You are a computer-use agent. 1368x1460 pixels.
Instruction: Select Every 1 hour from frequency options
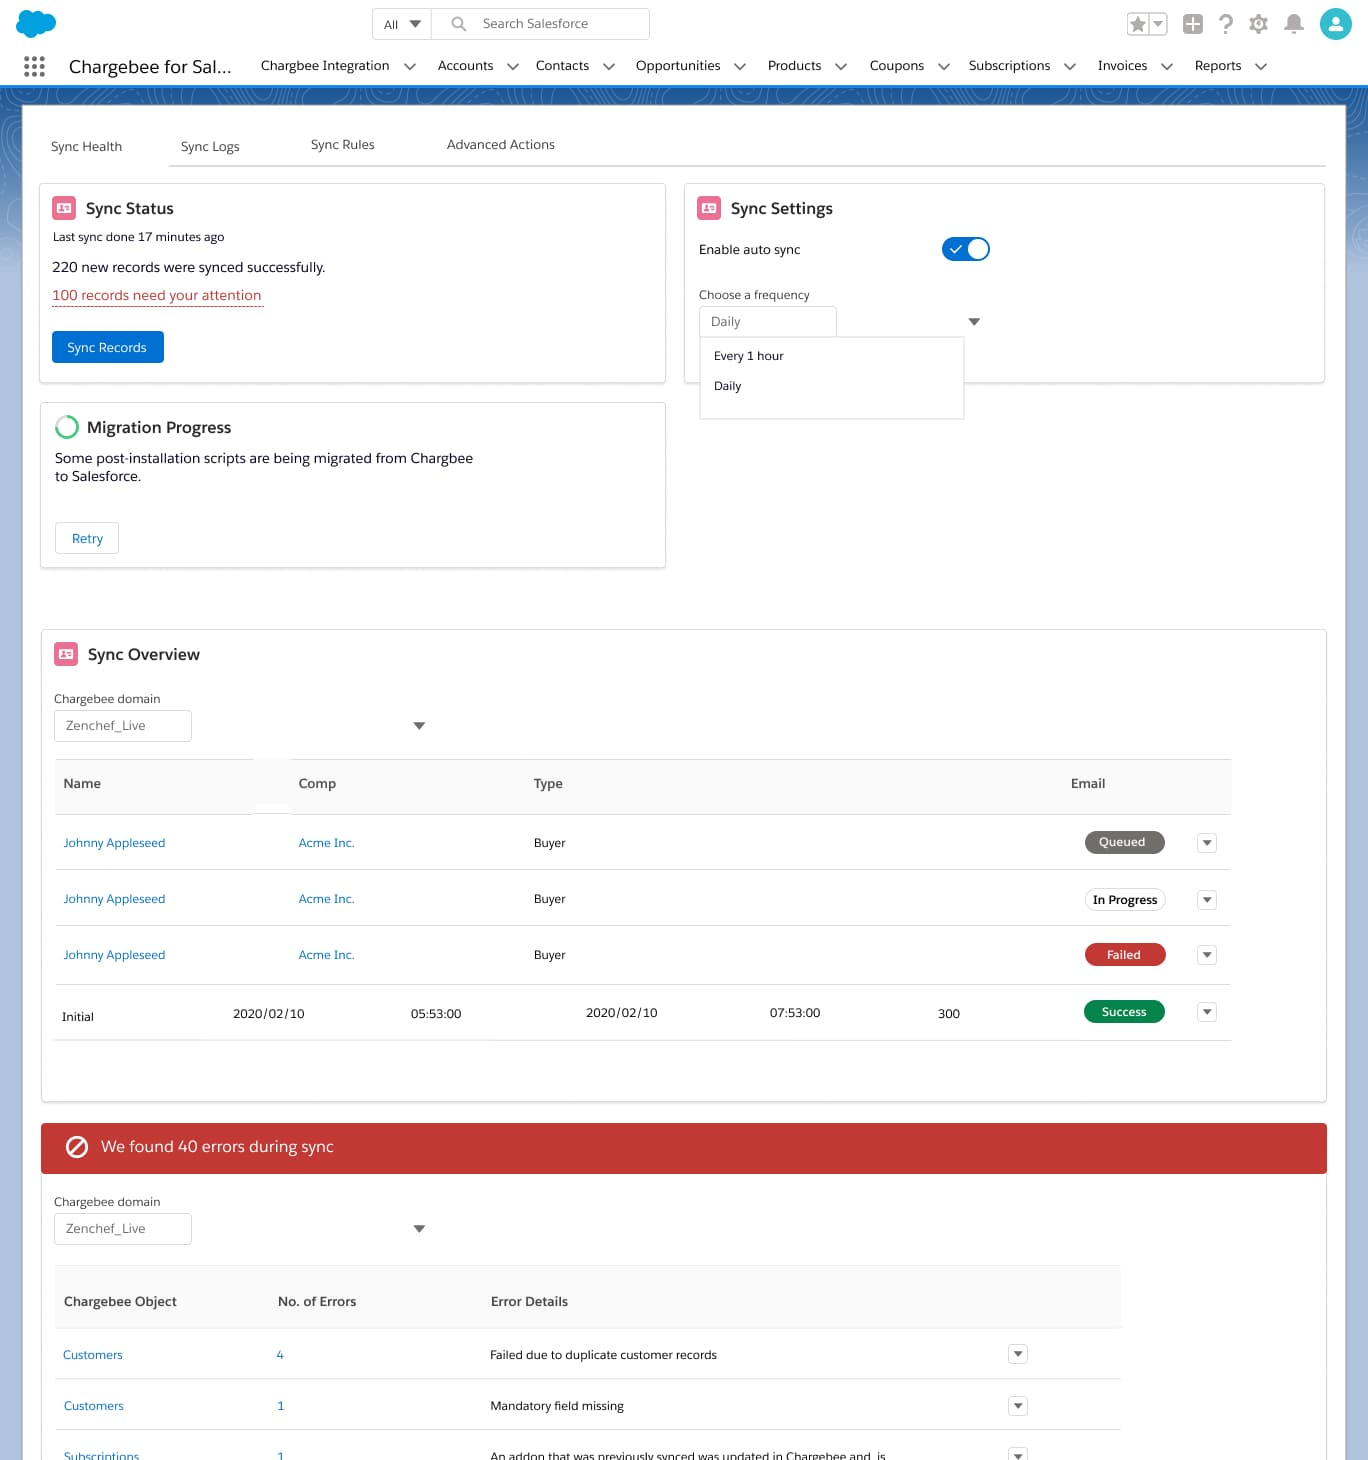click(x=748, y=355)
